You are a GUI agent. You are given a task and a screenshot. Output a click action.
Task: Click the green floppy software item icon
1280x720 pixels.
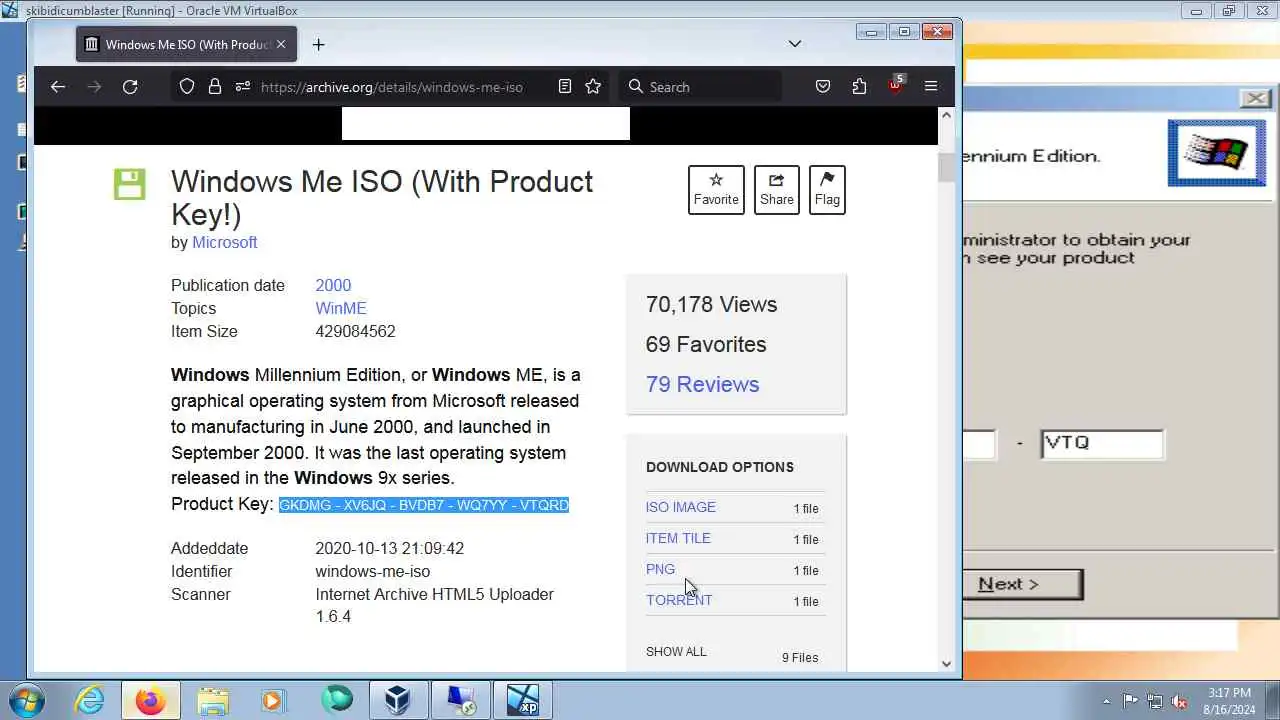pos(129,184)
